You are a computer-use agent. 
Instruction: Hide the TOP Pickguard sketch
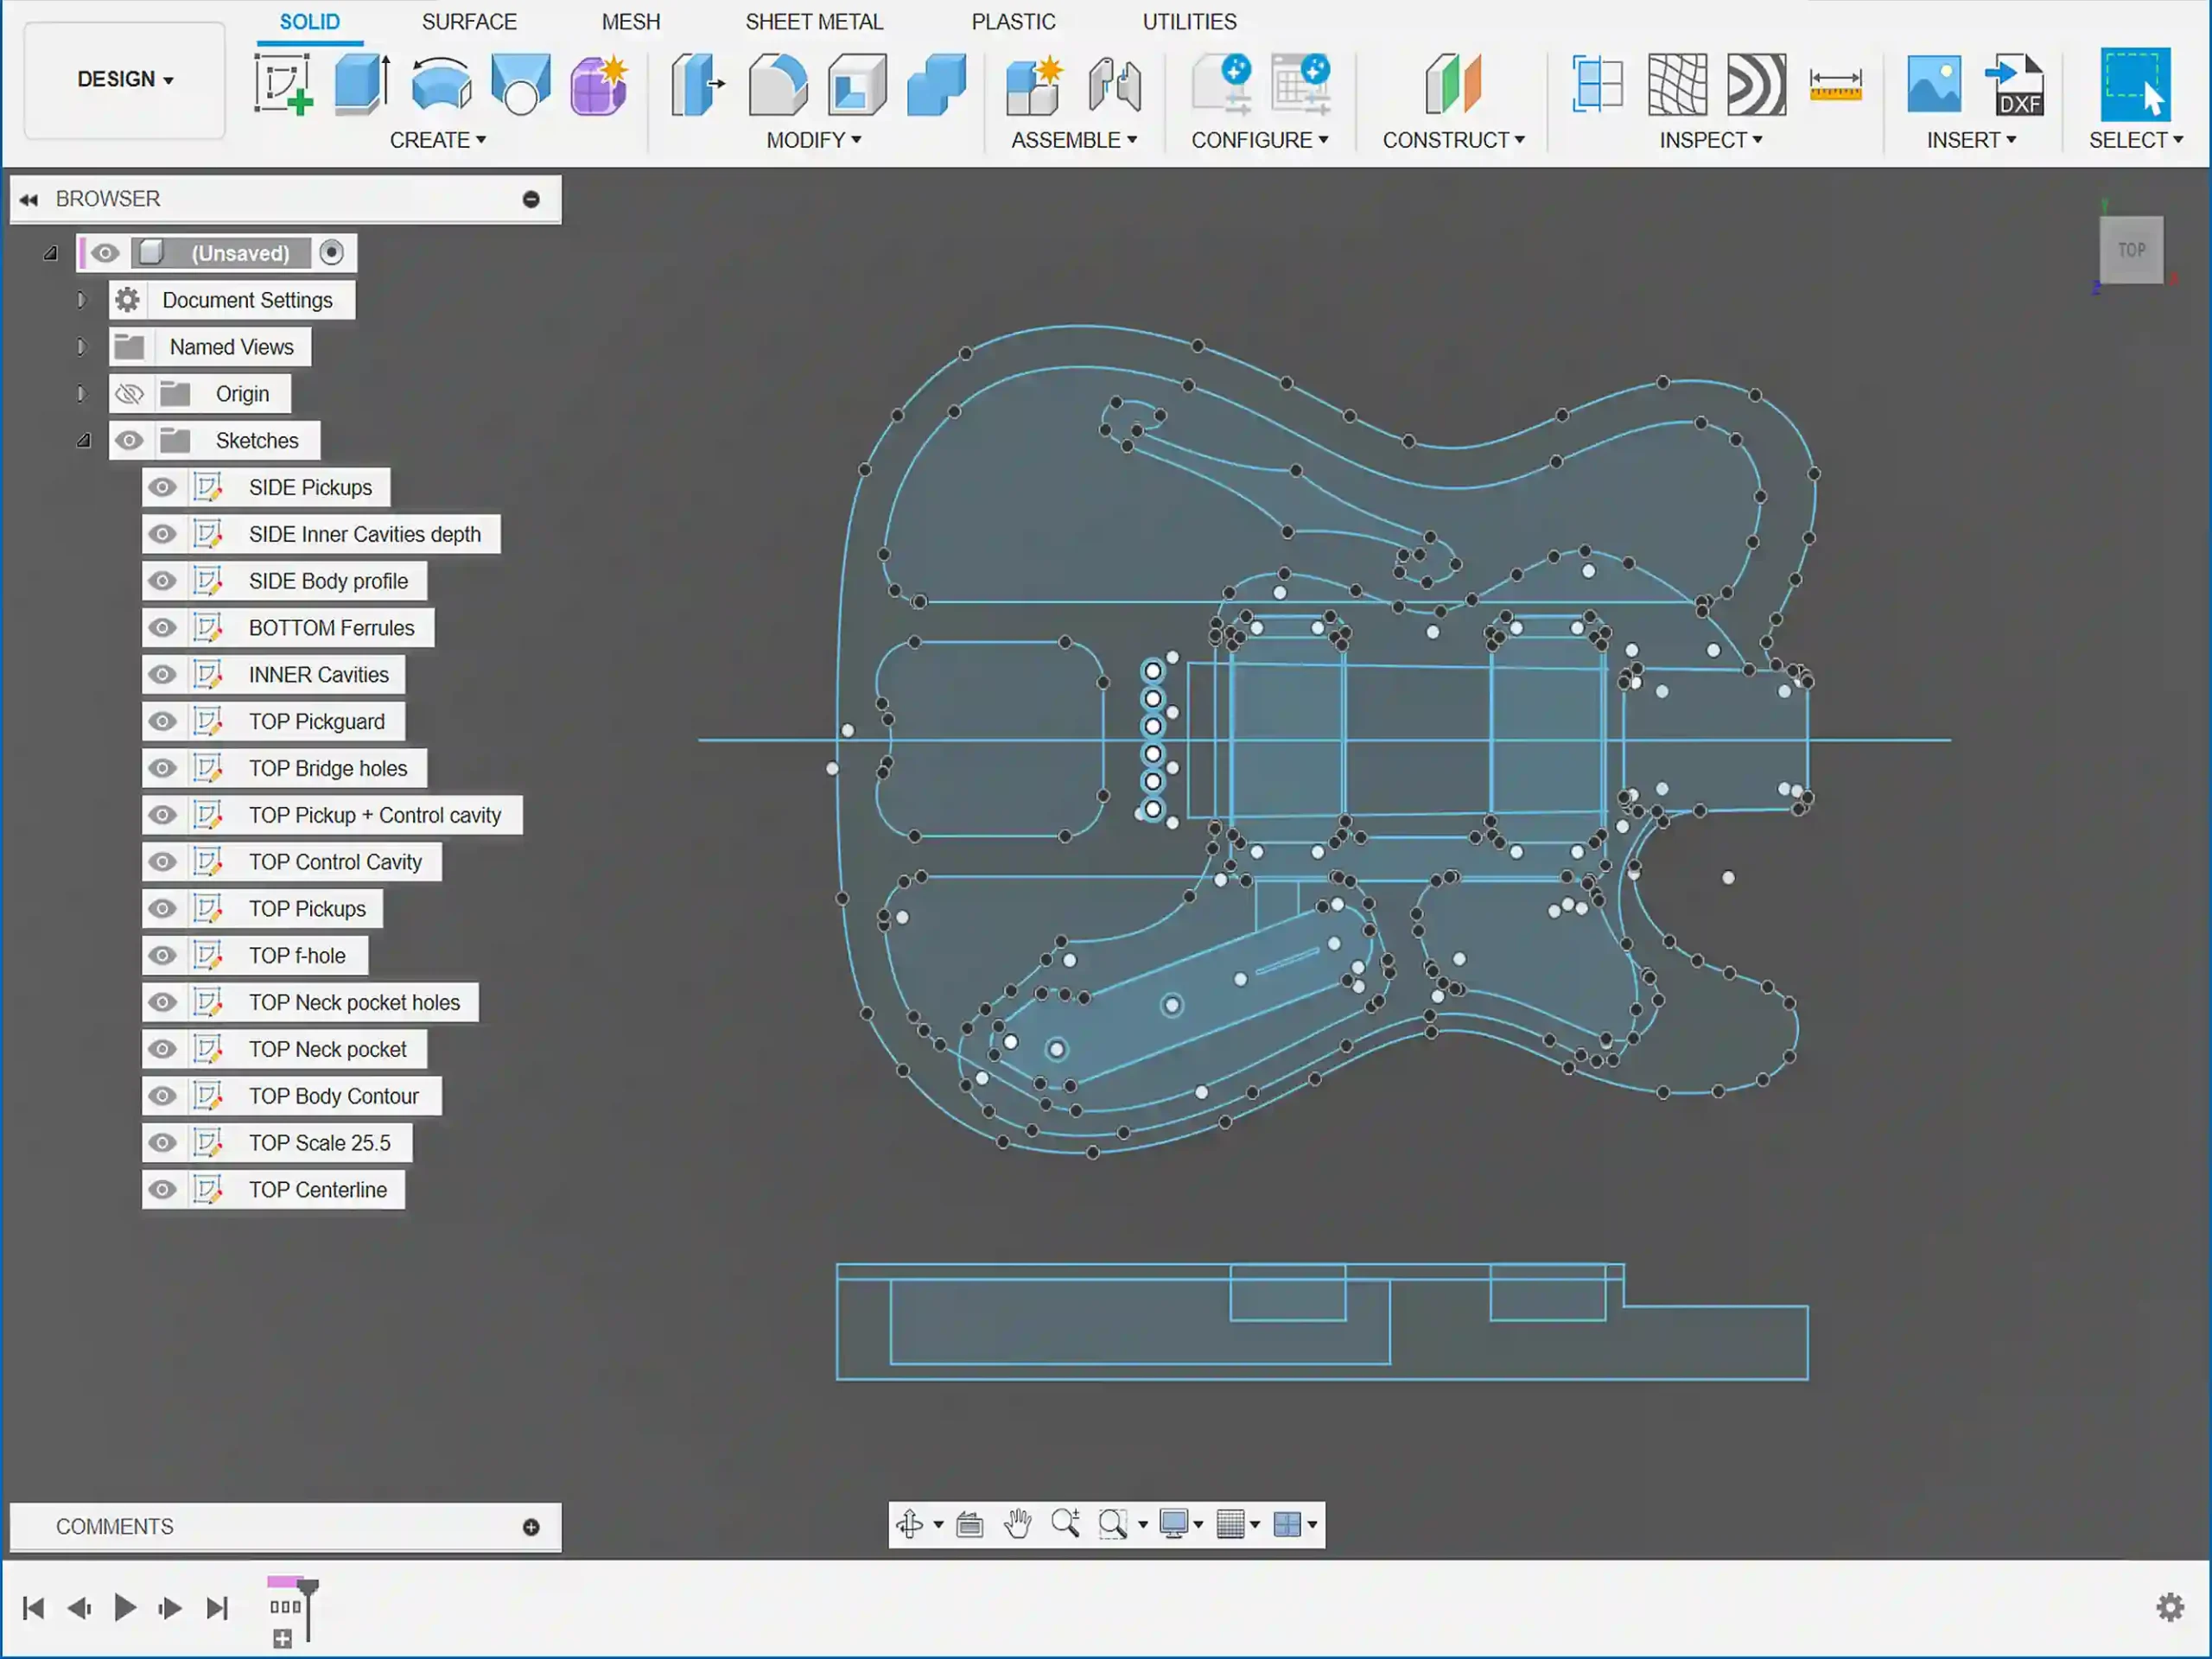162,722
